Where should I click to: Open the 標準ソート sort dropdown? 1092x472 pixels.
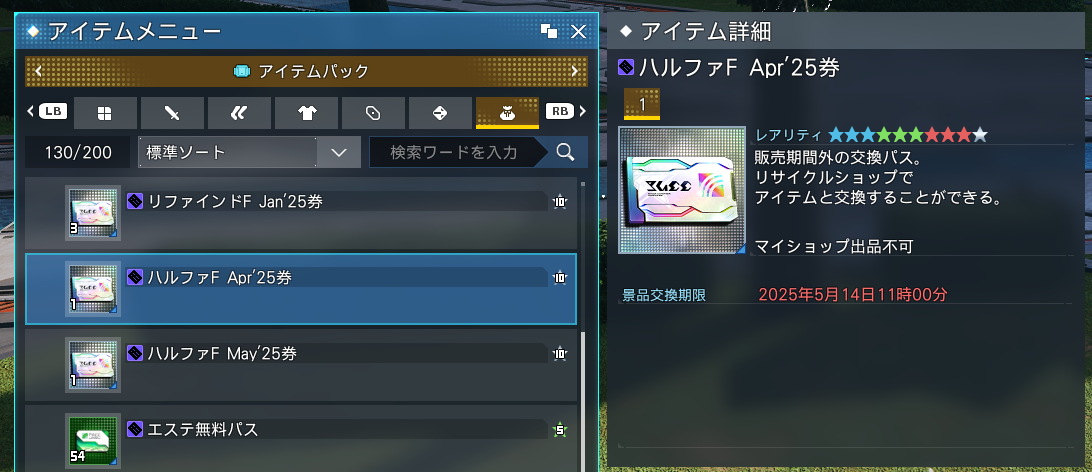tap(249, 152)
